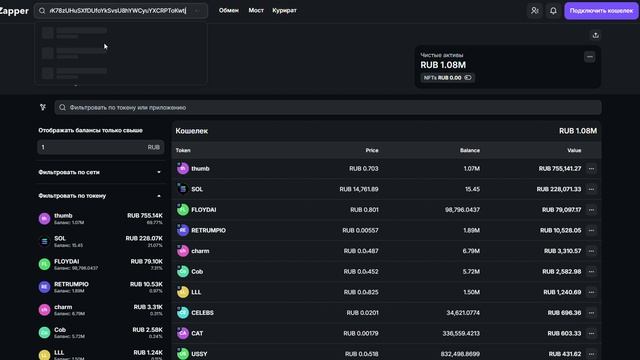
Task: Select charm in token filter list
Action: pyautogui.click(x=100, y=310)
